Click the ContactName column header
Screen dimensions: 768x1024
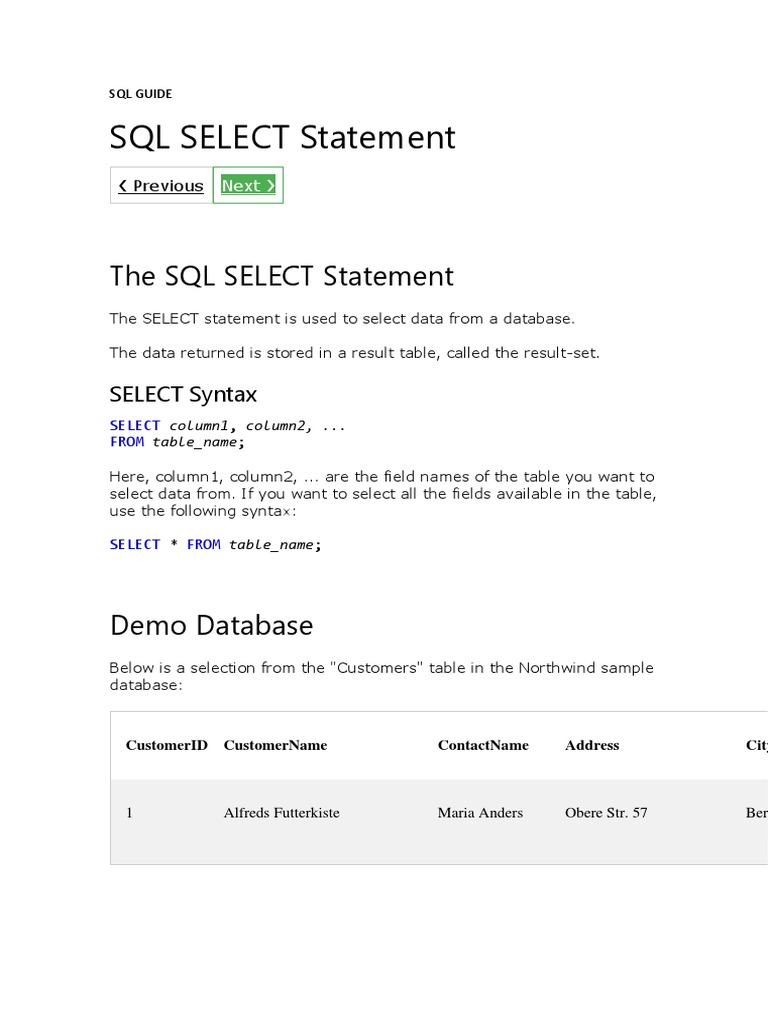483,745
